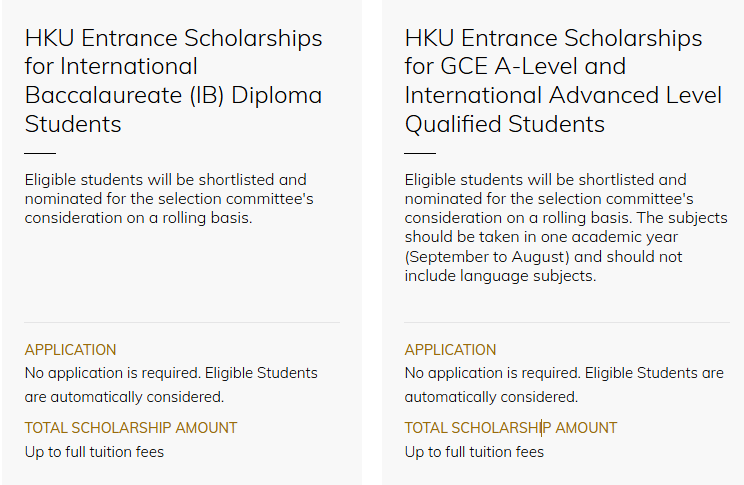
Task: Click 'Up to full tuition fees' in IB card
Action: point(94,452)
